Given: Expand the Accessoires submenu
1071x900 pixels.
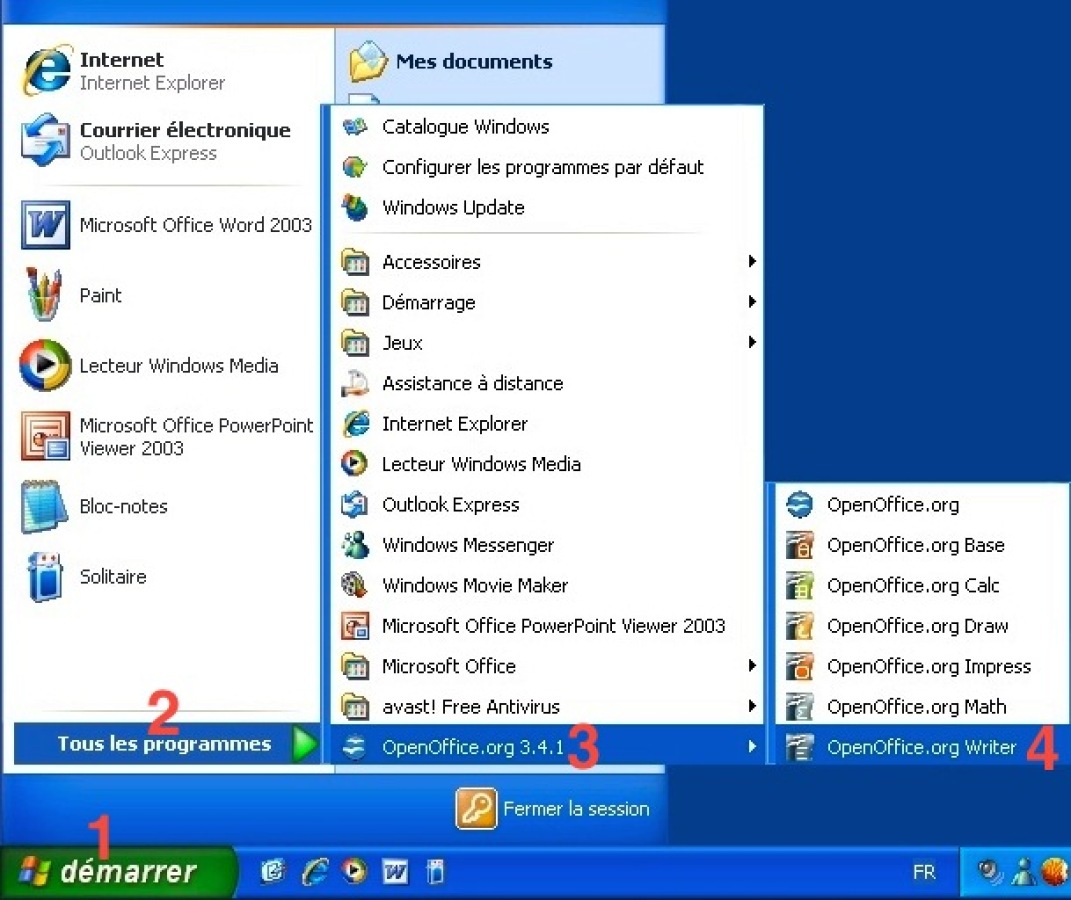Looking at the screenshot, I should coord(546,262).
